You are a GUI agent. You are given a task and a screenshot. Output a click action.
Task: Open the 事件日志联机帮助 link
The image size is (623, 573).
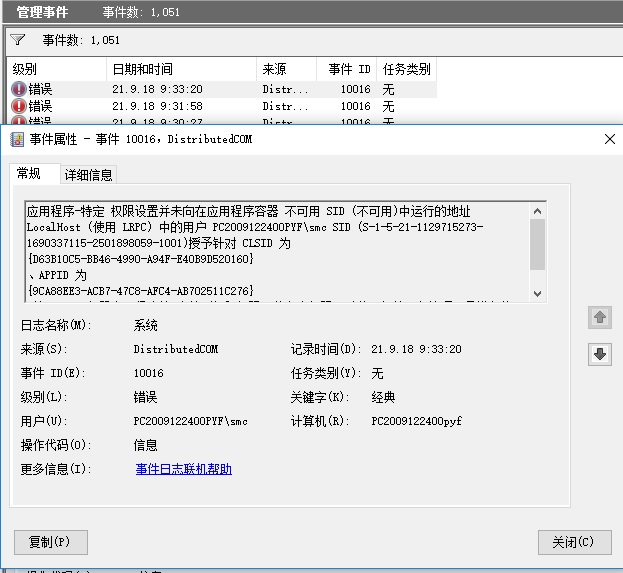pos(184,469)
